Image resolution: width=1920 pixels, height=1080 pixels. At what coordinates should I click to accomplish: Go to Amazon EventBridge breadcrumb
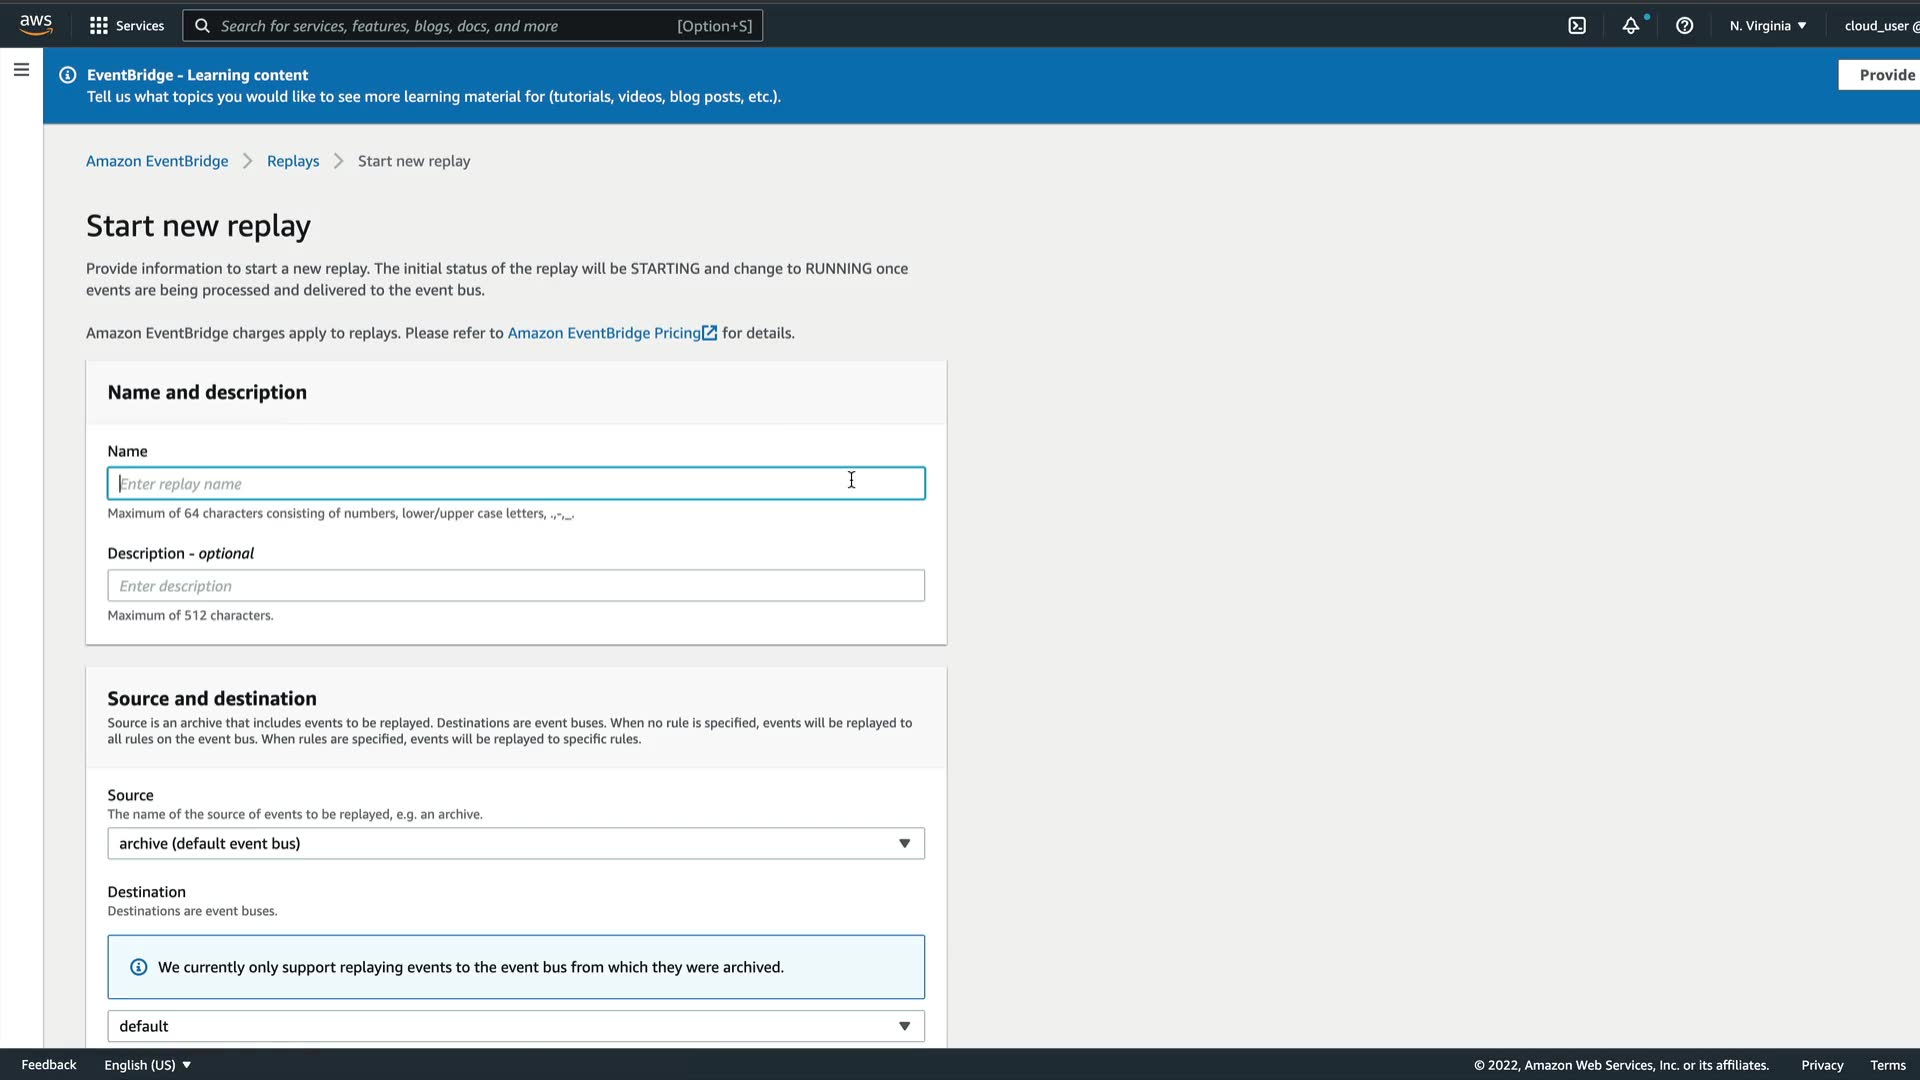click(x=157, y=161)
